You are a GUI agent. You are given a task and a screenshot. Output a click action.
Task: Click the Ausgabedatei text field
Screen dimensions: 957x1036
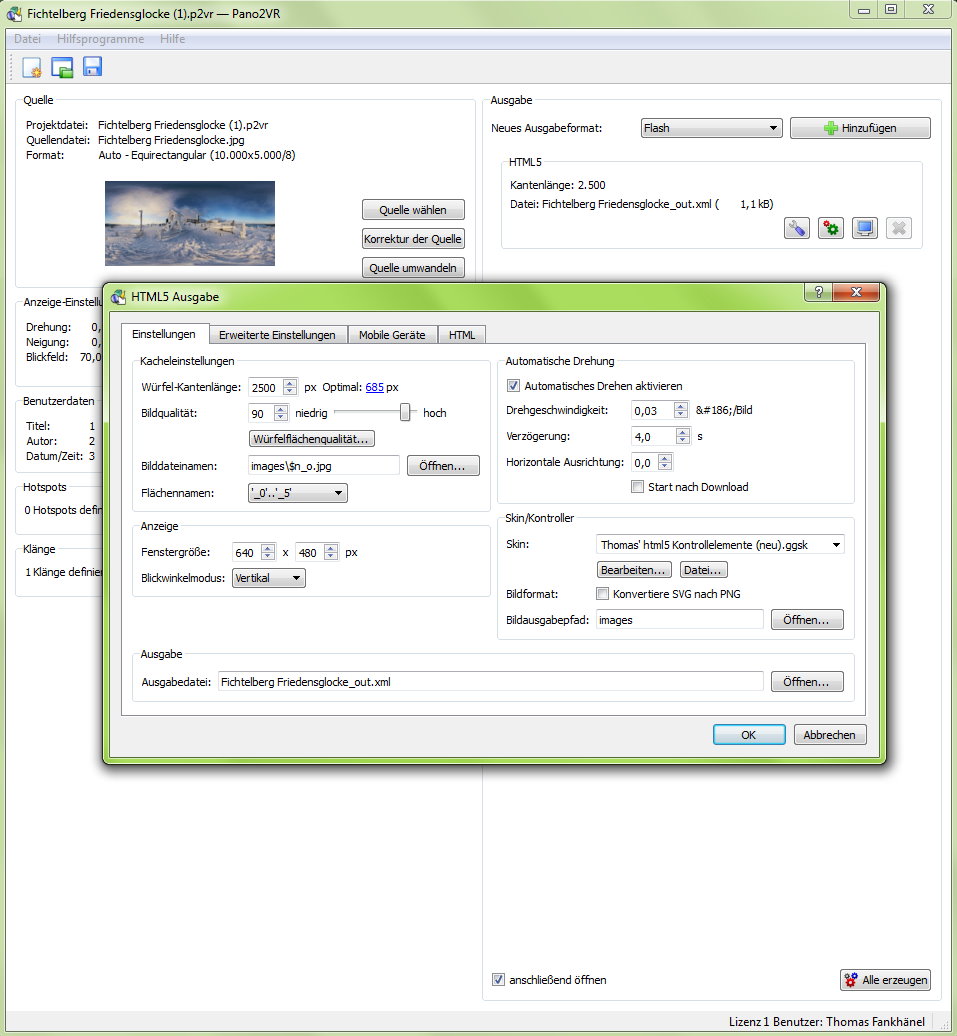[x=490, y=681]
